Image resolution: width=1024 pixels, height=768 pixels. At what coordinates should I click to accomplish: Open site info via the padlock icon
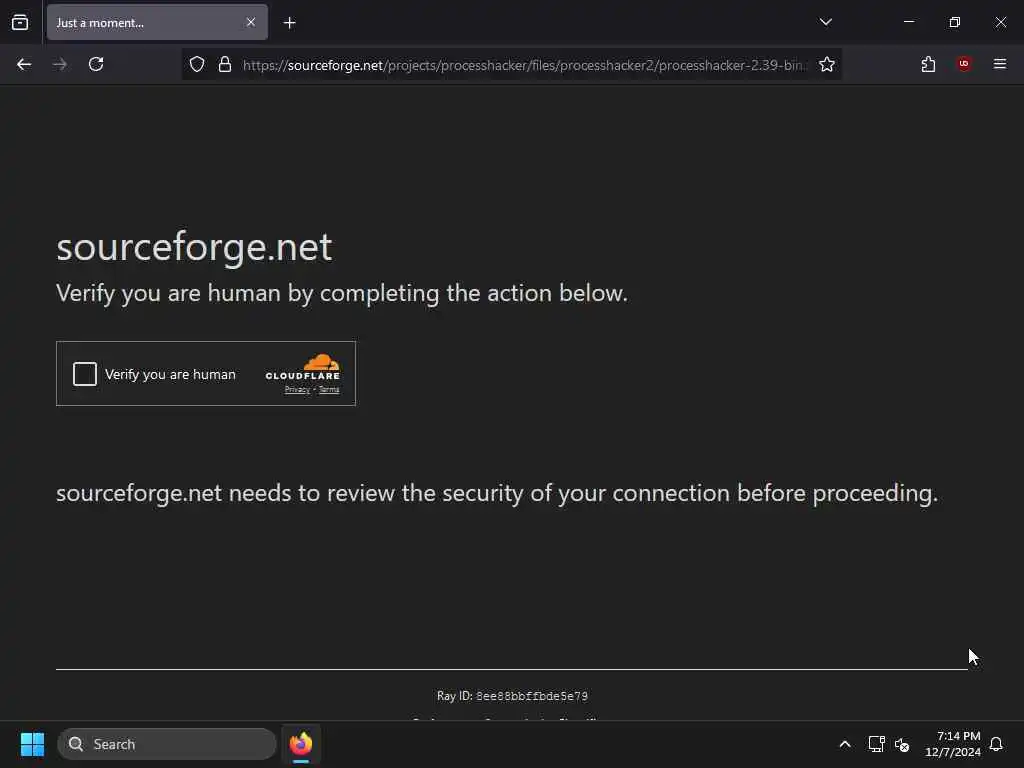tap(225, 64)
